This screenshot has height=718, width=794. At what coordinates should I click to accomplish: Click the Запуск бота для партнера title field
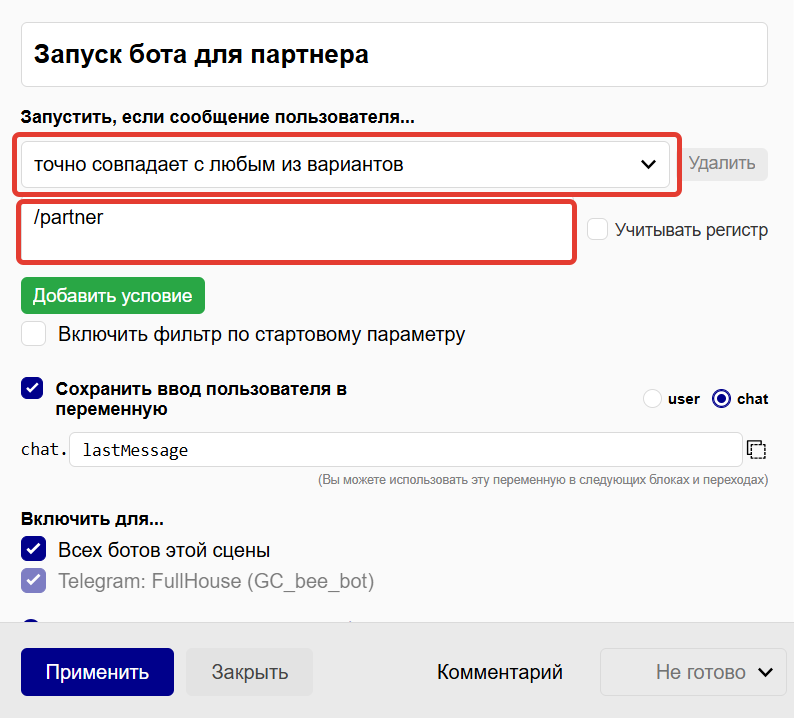click(394, 55)
